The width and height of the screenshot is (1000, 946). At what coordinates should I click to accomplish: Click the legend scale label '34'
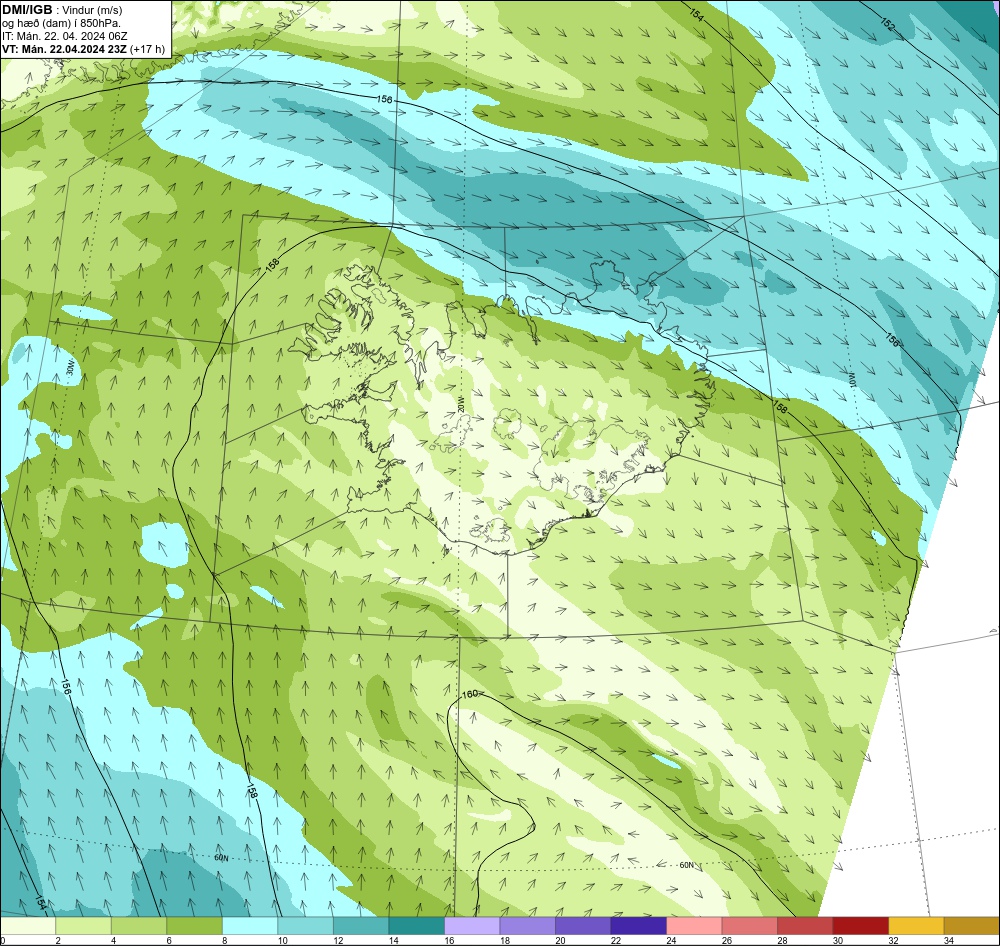948,940
